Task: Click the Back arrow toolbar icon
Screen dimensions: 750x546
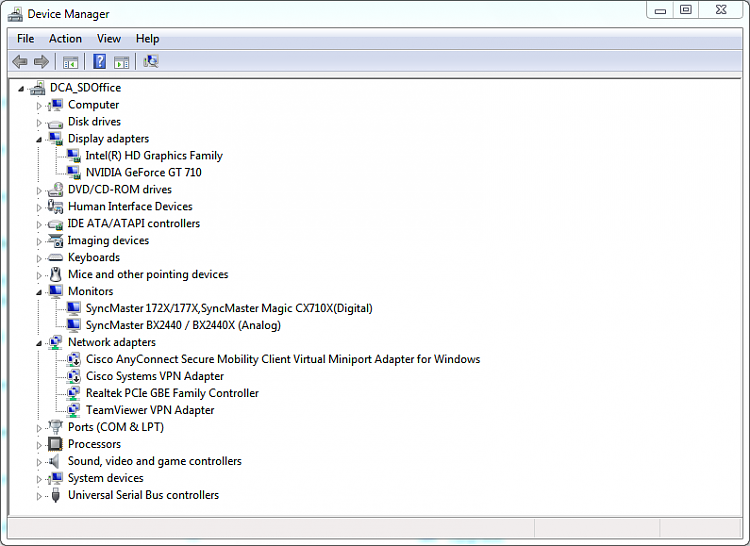Action: [20, 62]
